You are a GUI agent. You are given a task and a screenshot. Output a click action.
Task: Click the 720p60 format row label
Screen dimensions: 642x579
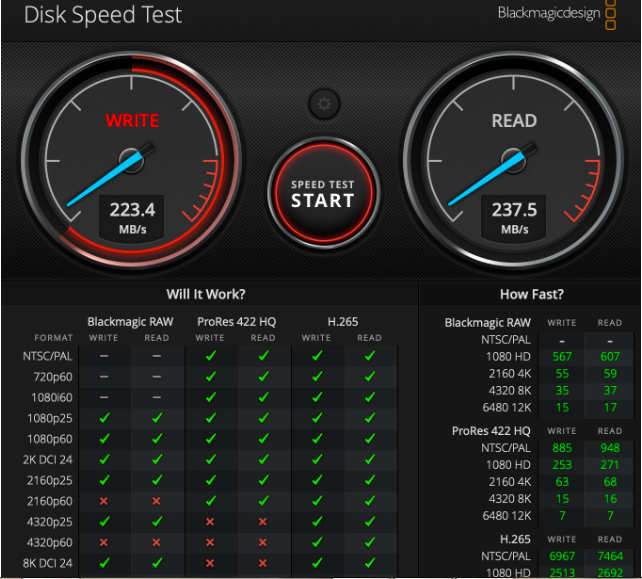[x=53, y=377]
